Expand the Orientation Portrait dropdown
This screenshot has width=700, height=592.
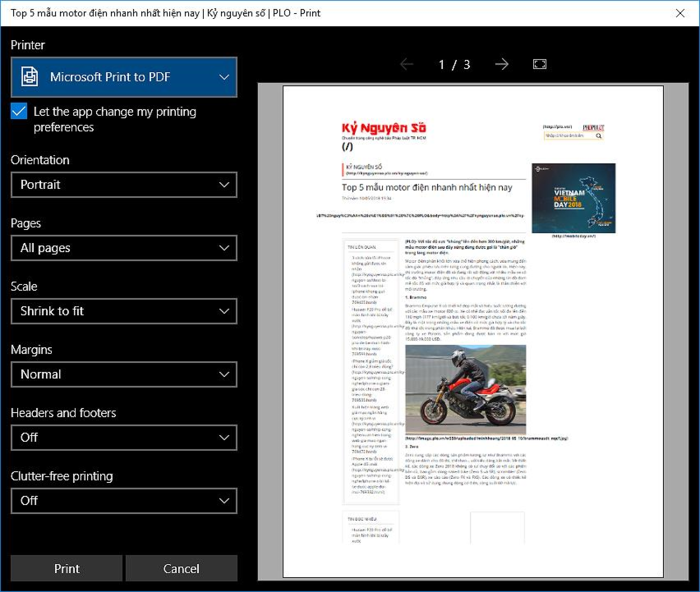[x=124, y=185]
